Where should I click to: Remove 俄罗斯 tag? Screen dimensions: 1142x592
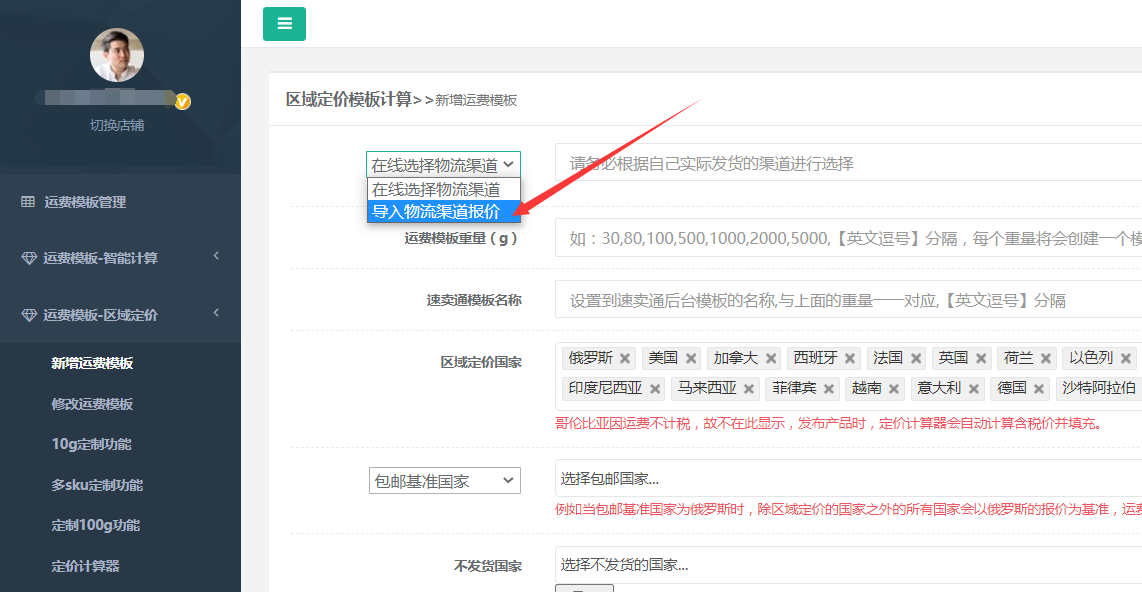point(625,358)
